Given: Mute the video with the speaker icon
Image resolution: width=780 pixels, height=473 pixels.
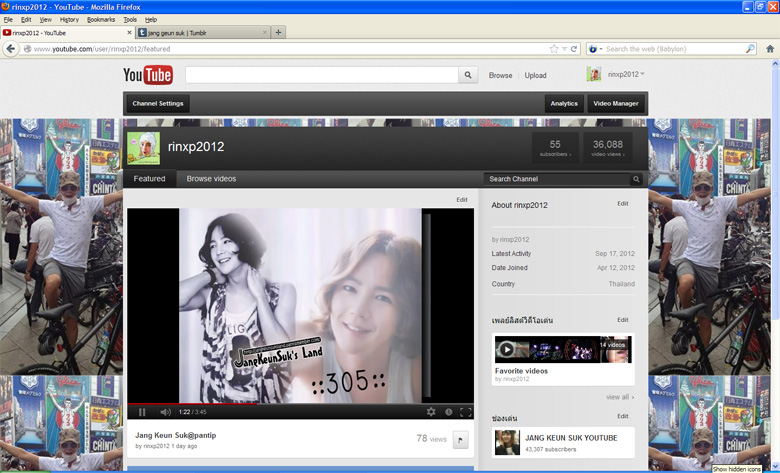Looking at the screenshot, I should [166, 412].
